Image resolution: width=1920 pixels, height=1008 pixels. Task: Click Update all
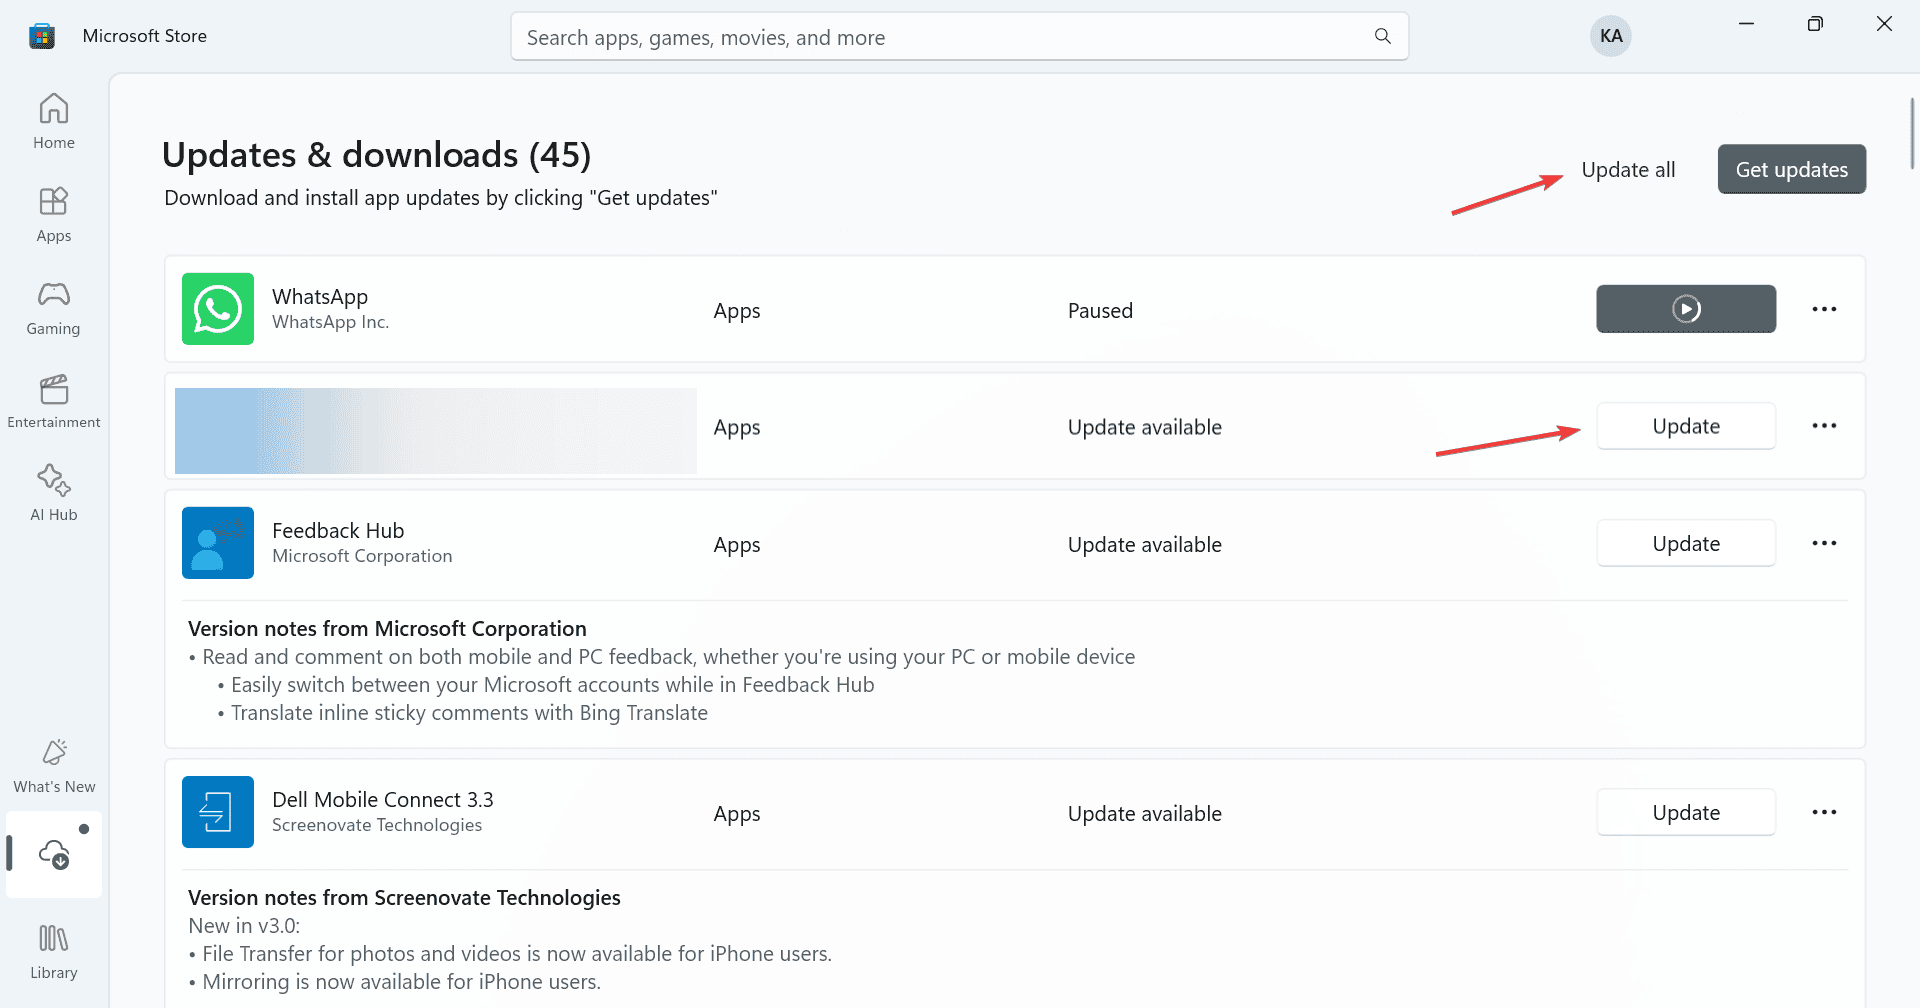[1628, 170]
